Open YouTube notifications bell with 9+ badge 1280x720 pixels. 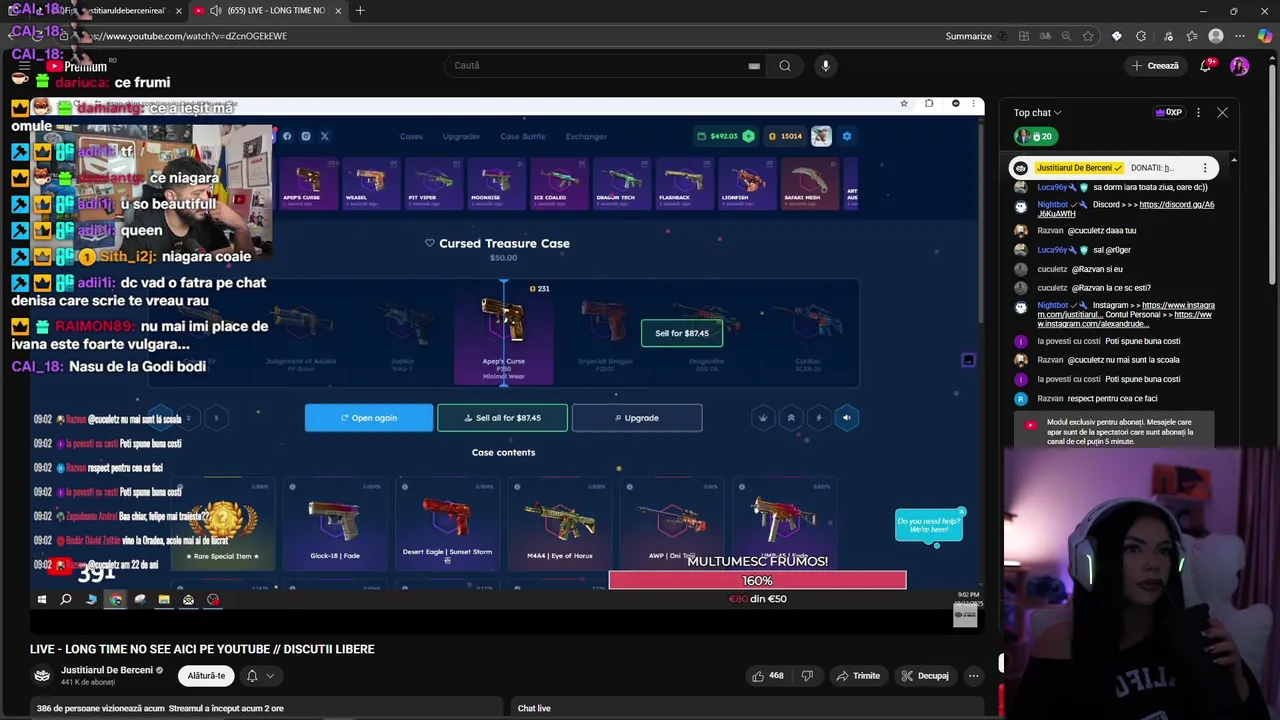pos(1208,65)
